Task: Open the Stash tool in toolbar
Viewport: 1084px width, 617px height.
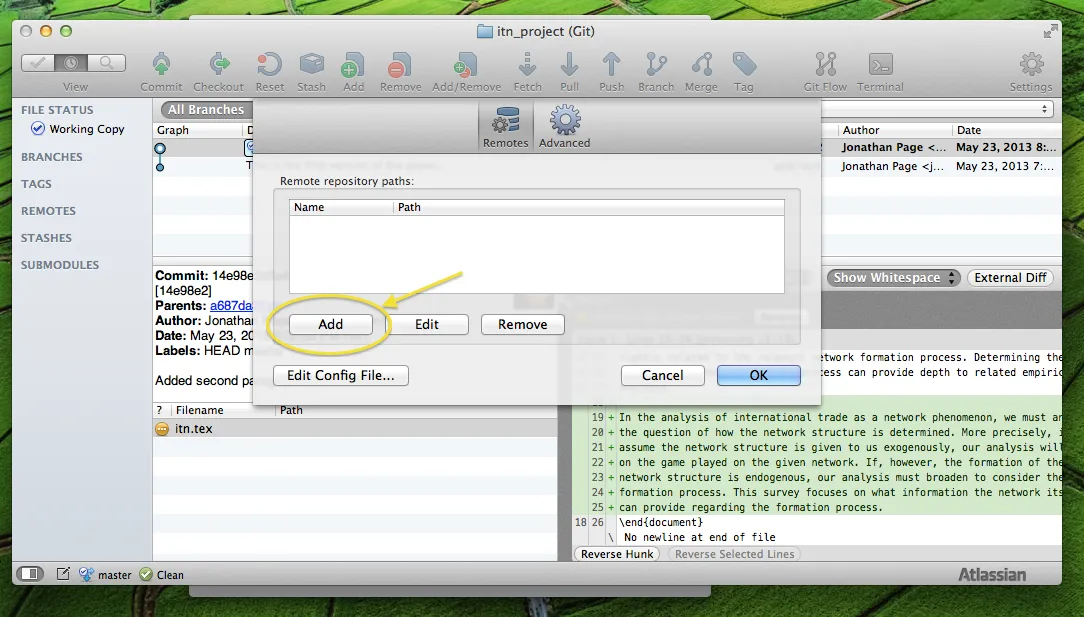Action: click(311, 66)
